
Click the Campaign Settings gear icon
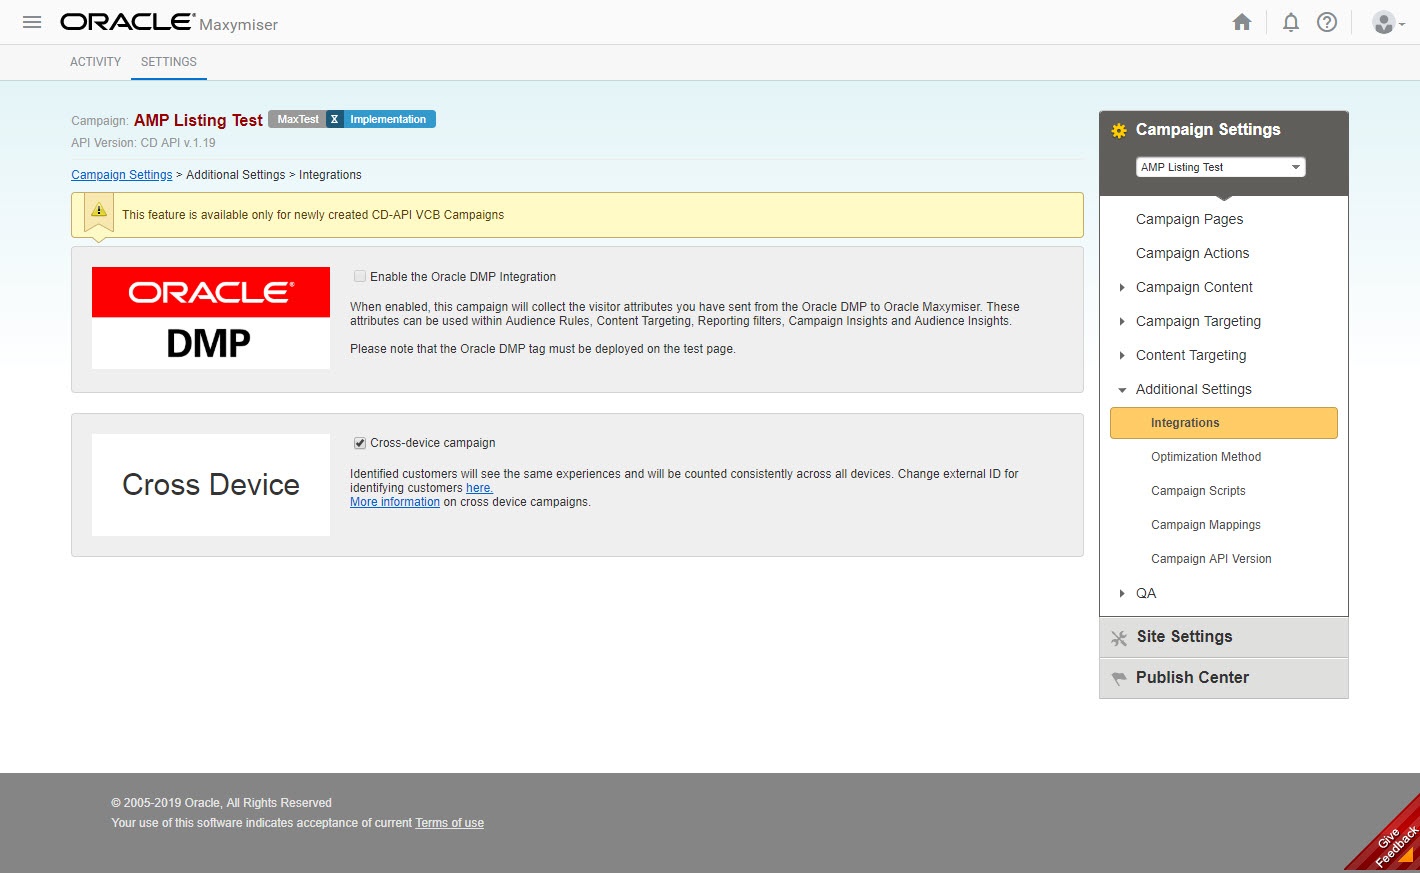click(x=1119, y=130)
